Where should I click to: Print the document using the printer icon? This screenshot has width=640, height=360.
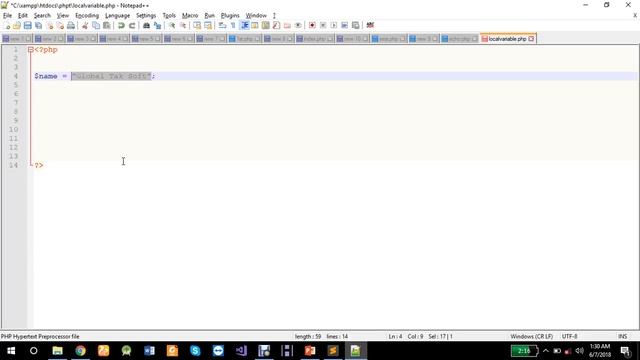coord(71,25)
